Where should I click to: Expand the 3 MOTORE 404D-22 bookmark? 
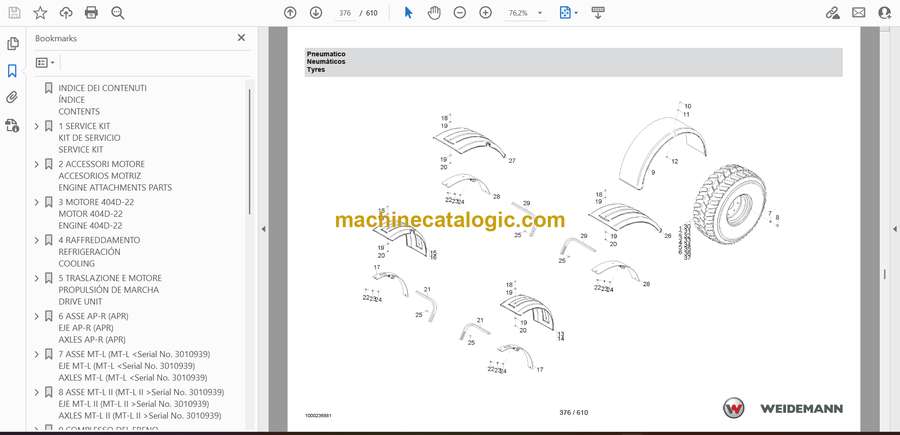(37, 202)
